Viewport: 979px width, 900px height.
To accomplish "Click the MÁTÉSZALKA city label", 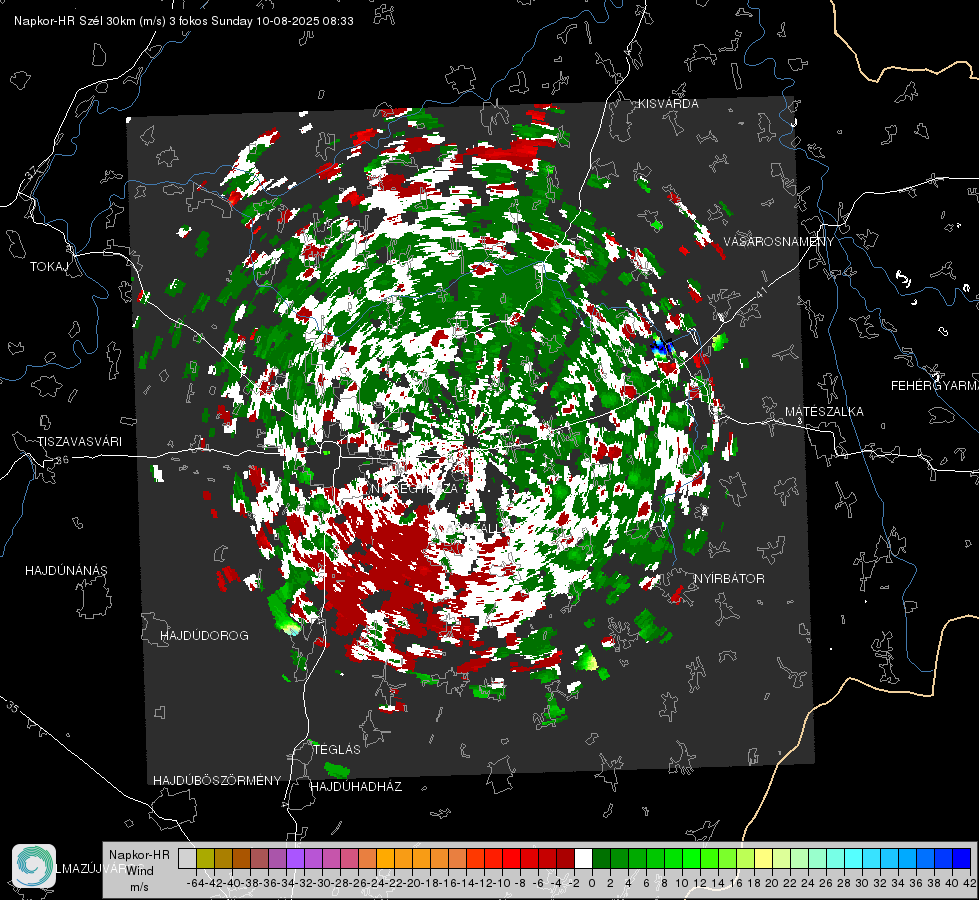I will tap(824, 412).
